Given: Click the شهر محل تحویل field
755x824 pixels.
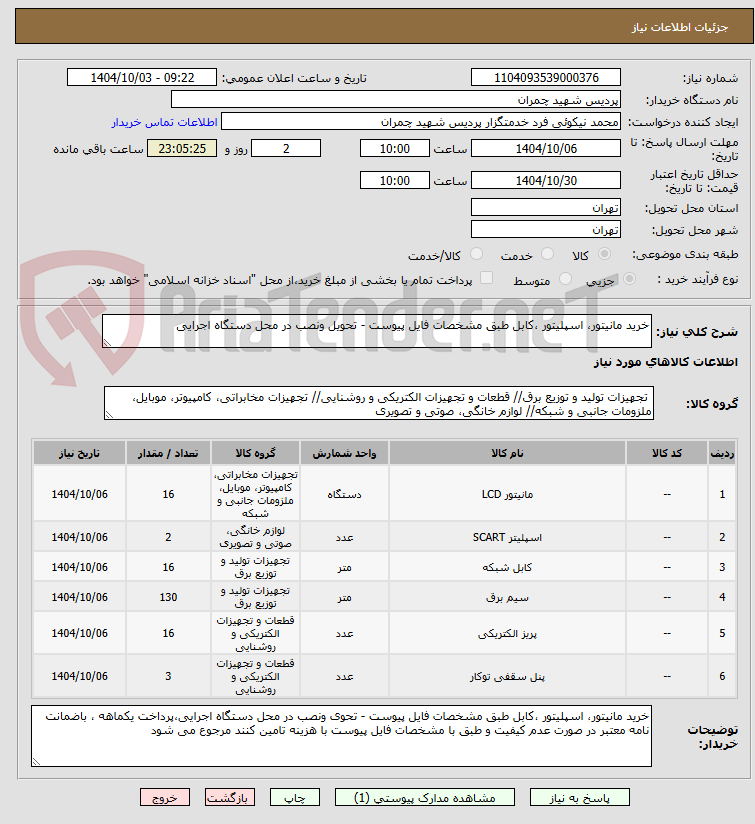Looking at the screenshot, I should [546, 230].
